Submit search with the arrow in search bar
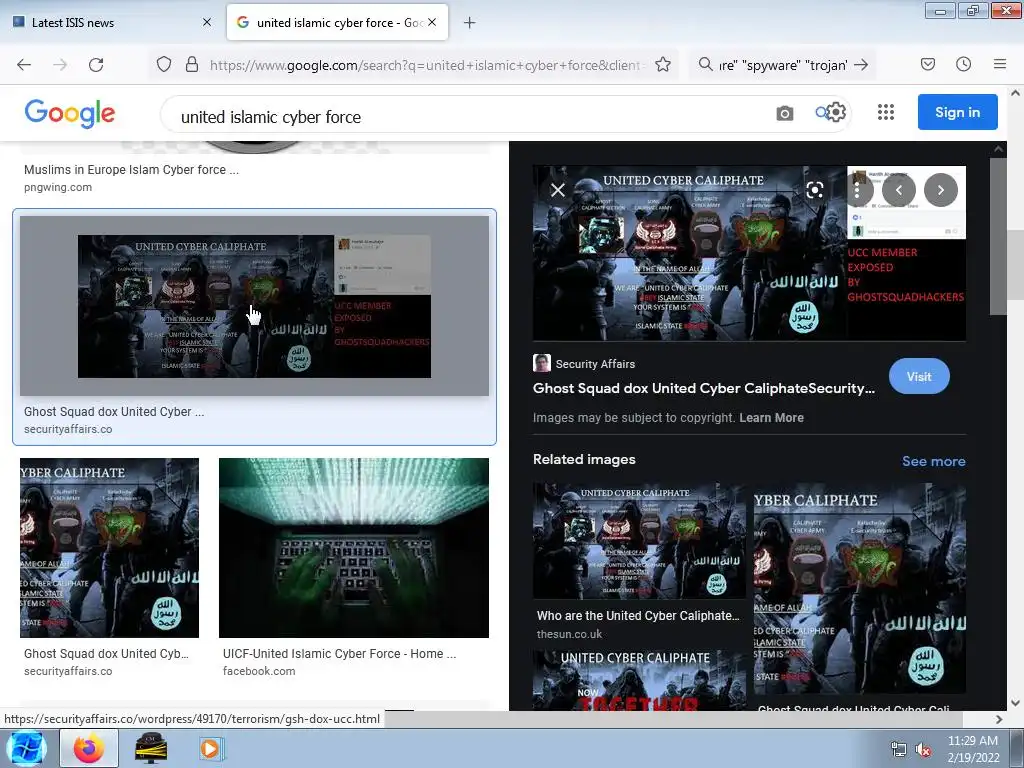Screen dimensions: 1024x768 [x=861, y=64]
